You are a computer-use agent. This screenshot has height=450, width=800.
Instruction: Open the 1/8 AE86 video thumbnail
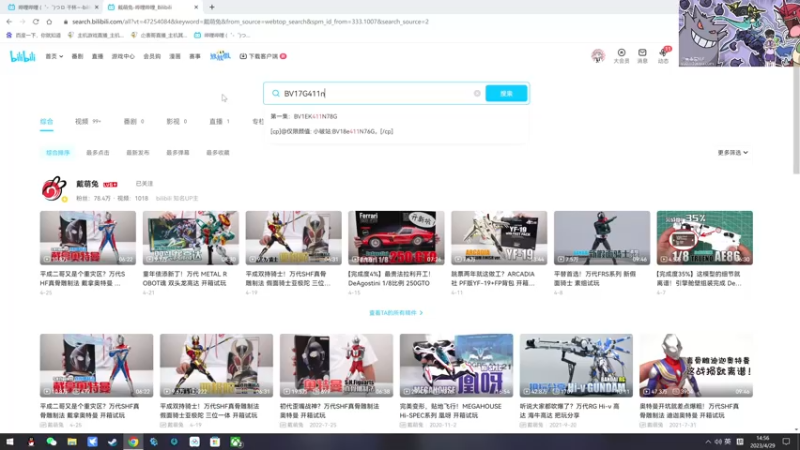point(705,238)
